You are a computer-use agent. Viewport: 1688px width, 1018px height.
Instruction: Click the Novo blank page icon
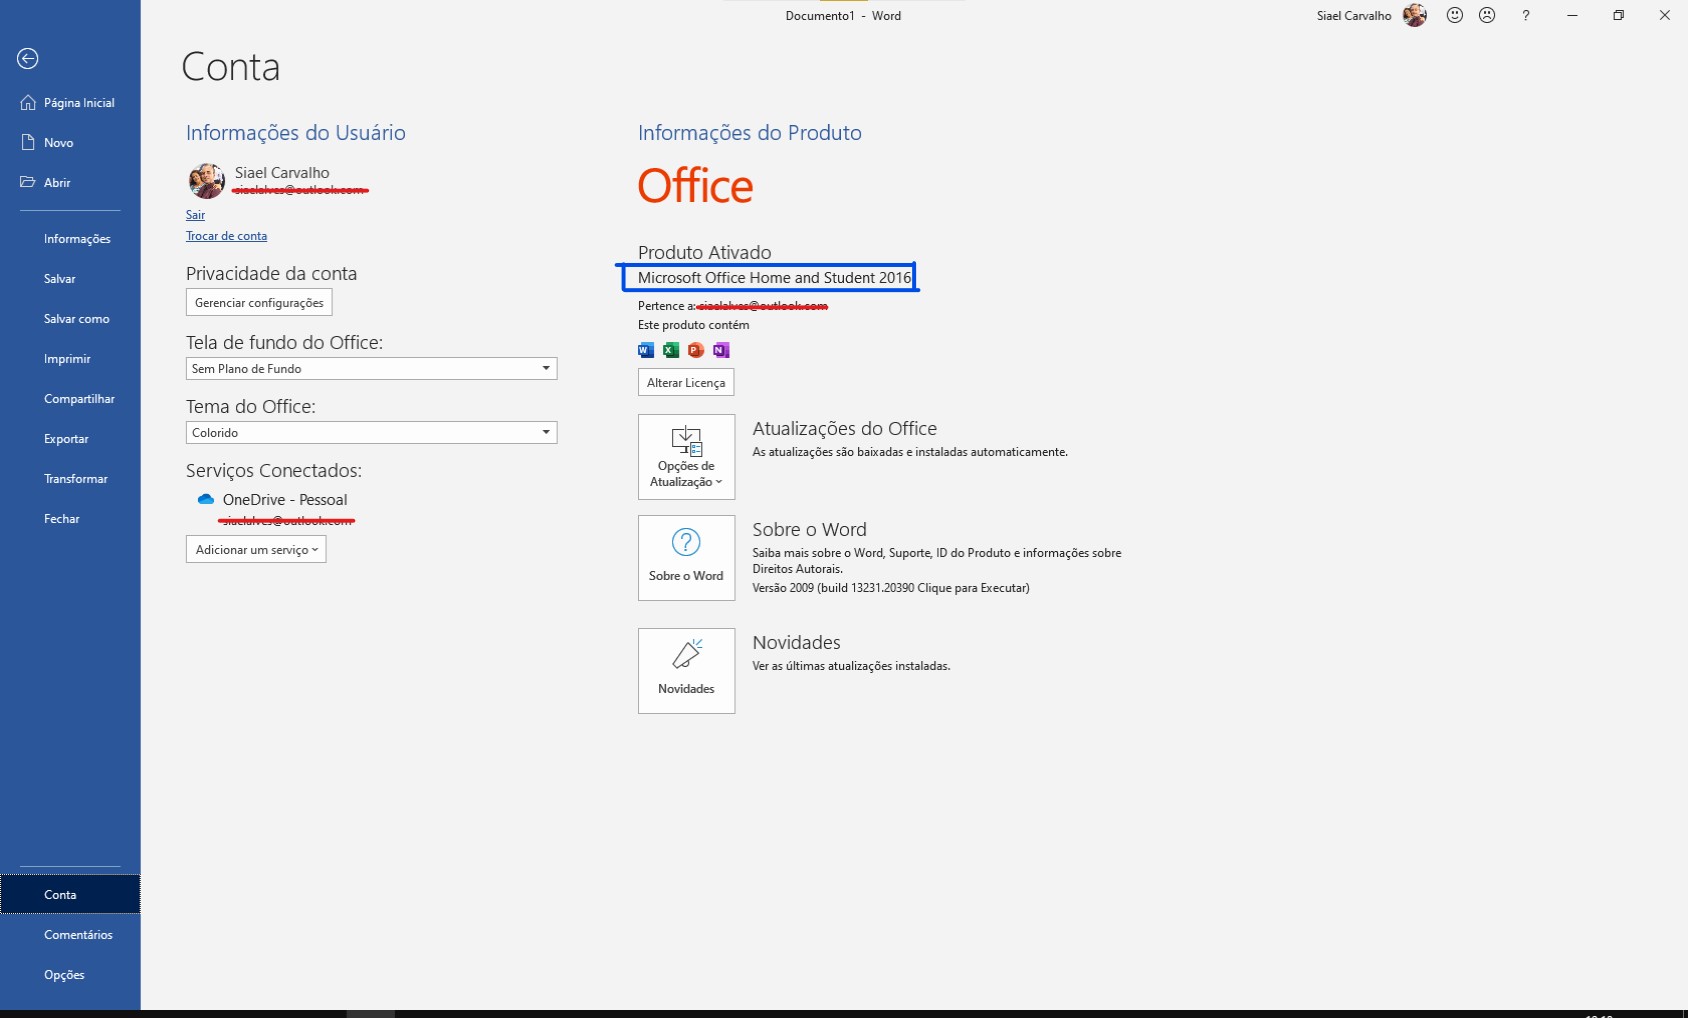click(x=28, y=143)
